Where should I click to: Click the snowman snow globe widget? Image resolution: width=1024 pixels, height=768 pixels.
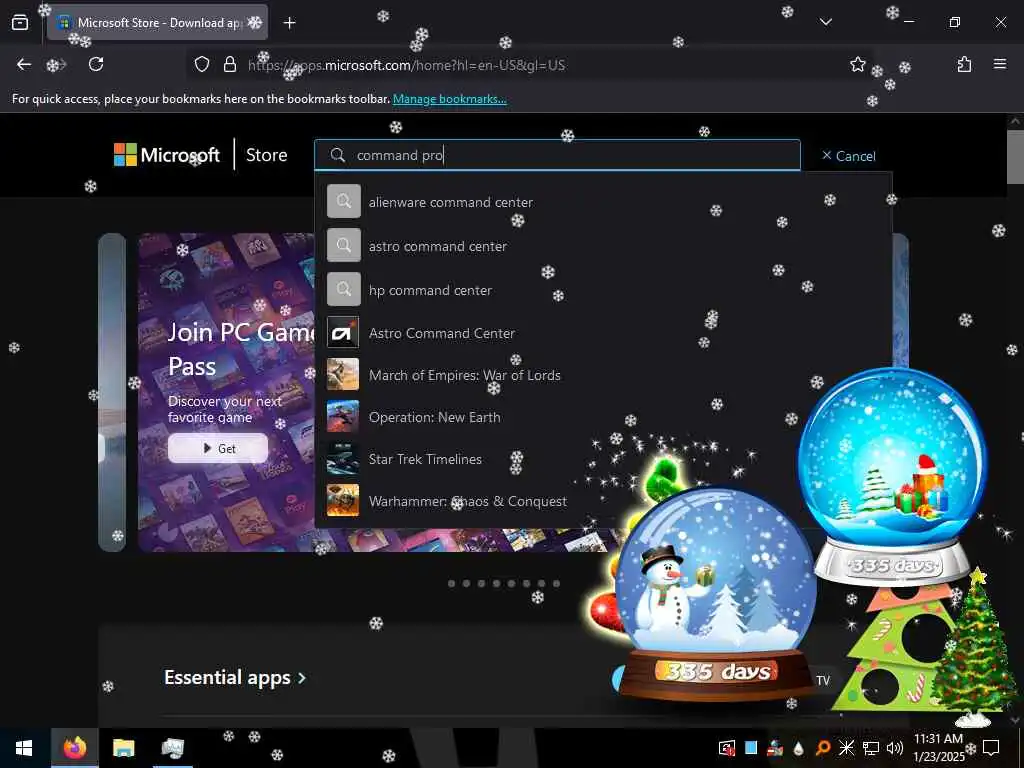(x=714, y=594)
